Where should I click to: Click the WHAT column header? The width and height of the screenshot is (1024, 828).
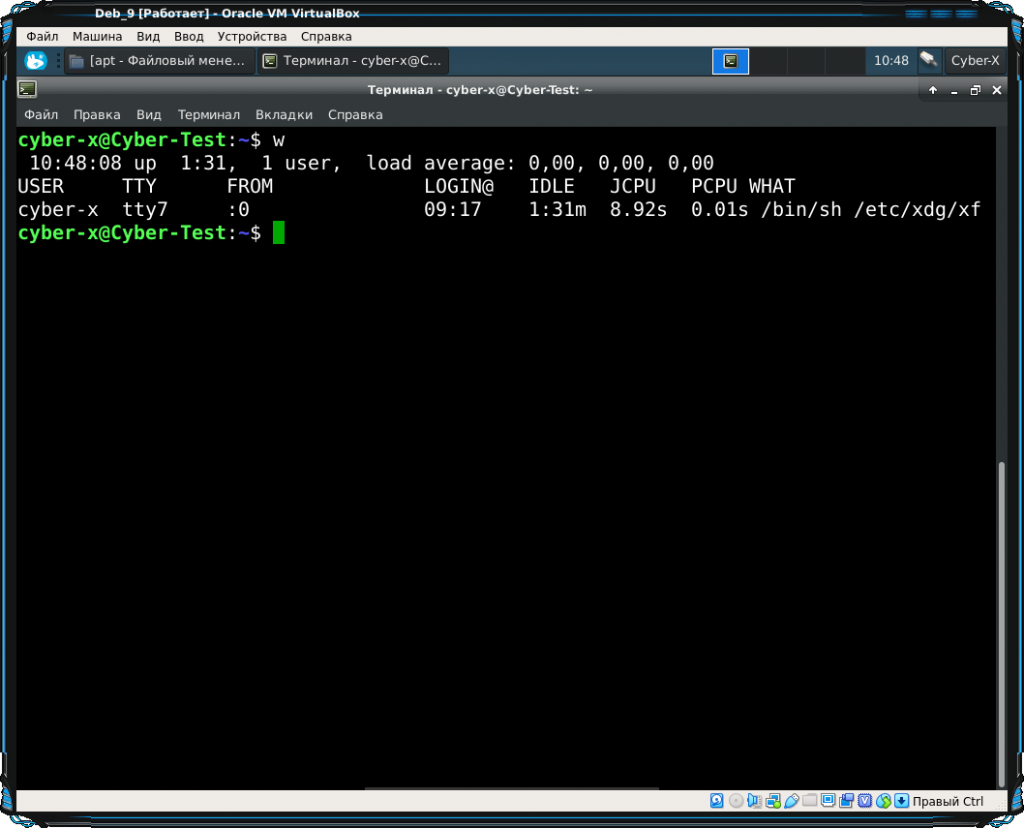pos(771,187)
